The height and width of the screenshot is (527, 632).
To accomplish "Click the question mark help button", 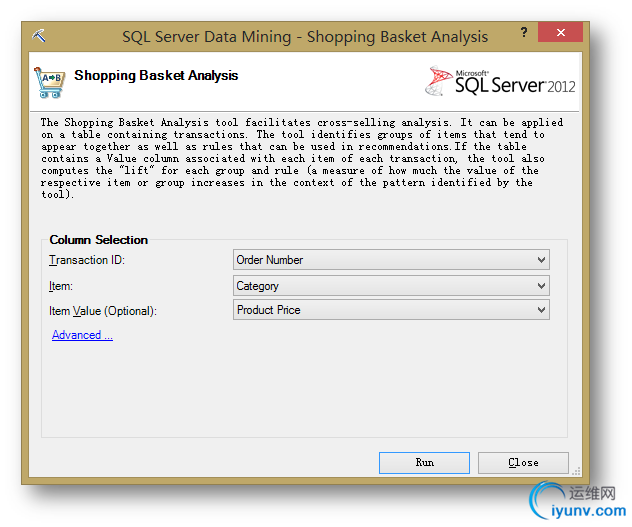I will tap(524, 32).
